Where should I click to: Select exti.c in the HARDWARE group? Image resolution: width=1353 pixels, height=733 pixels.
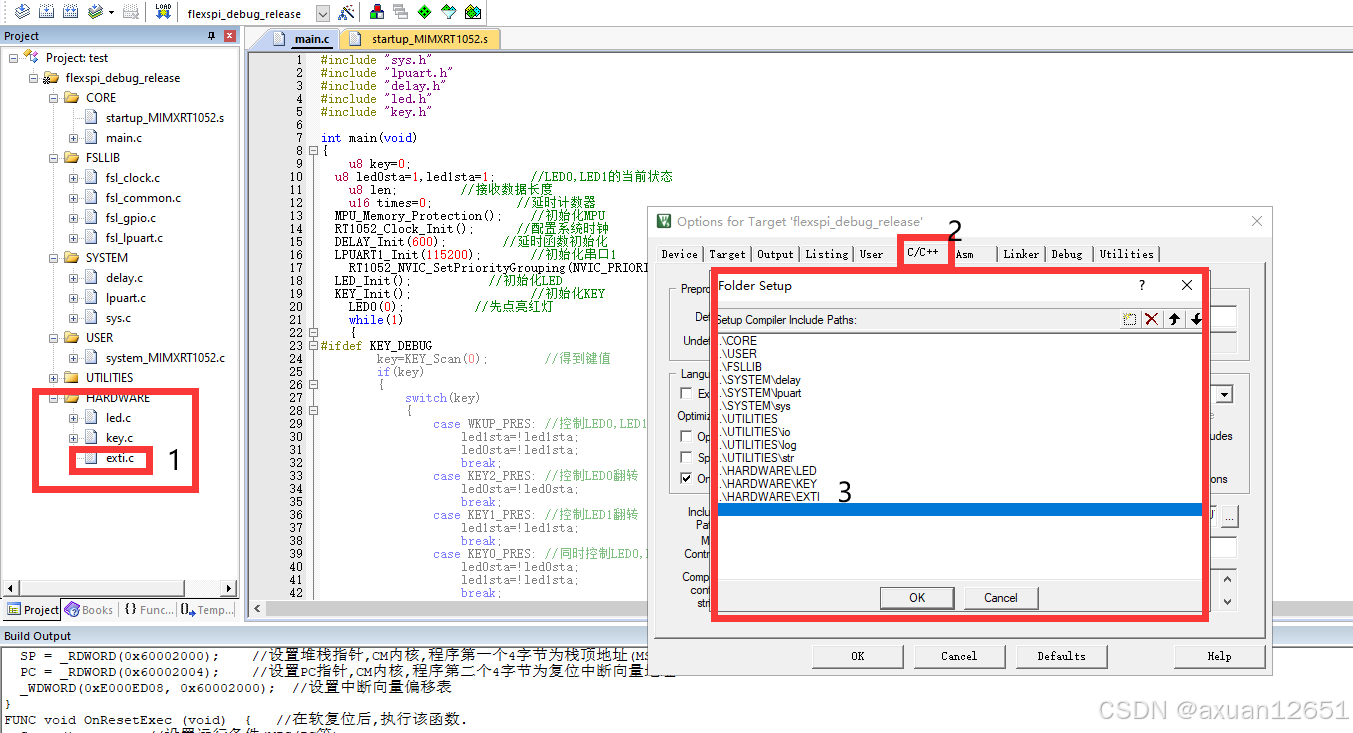pos(120,458)
